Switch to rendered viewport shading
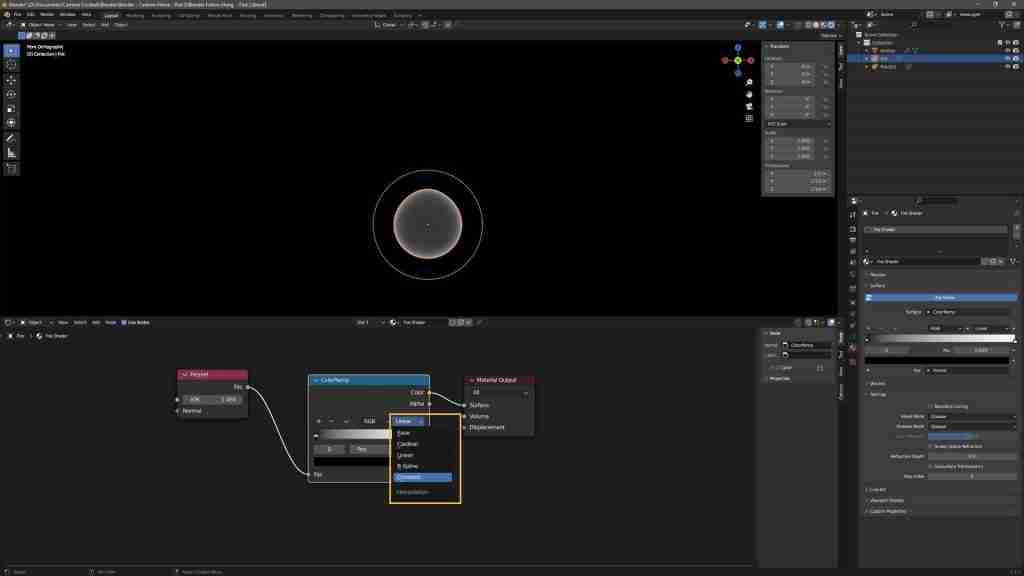The width and height of the screenshot is (1024, 576). 831,25
